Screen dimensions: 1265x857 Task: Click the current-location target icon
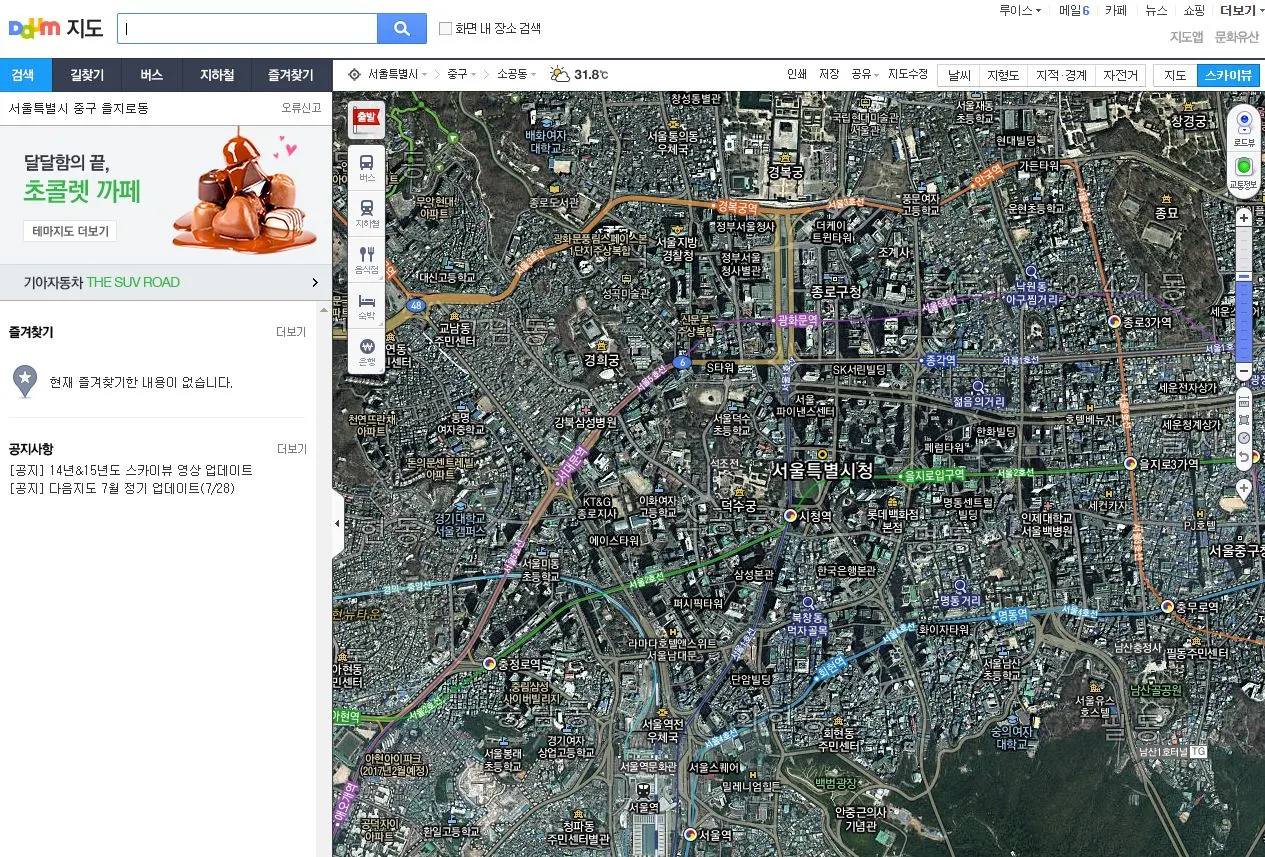(354, 74)
